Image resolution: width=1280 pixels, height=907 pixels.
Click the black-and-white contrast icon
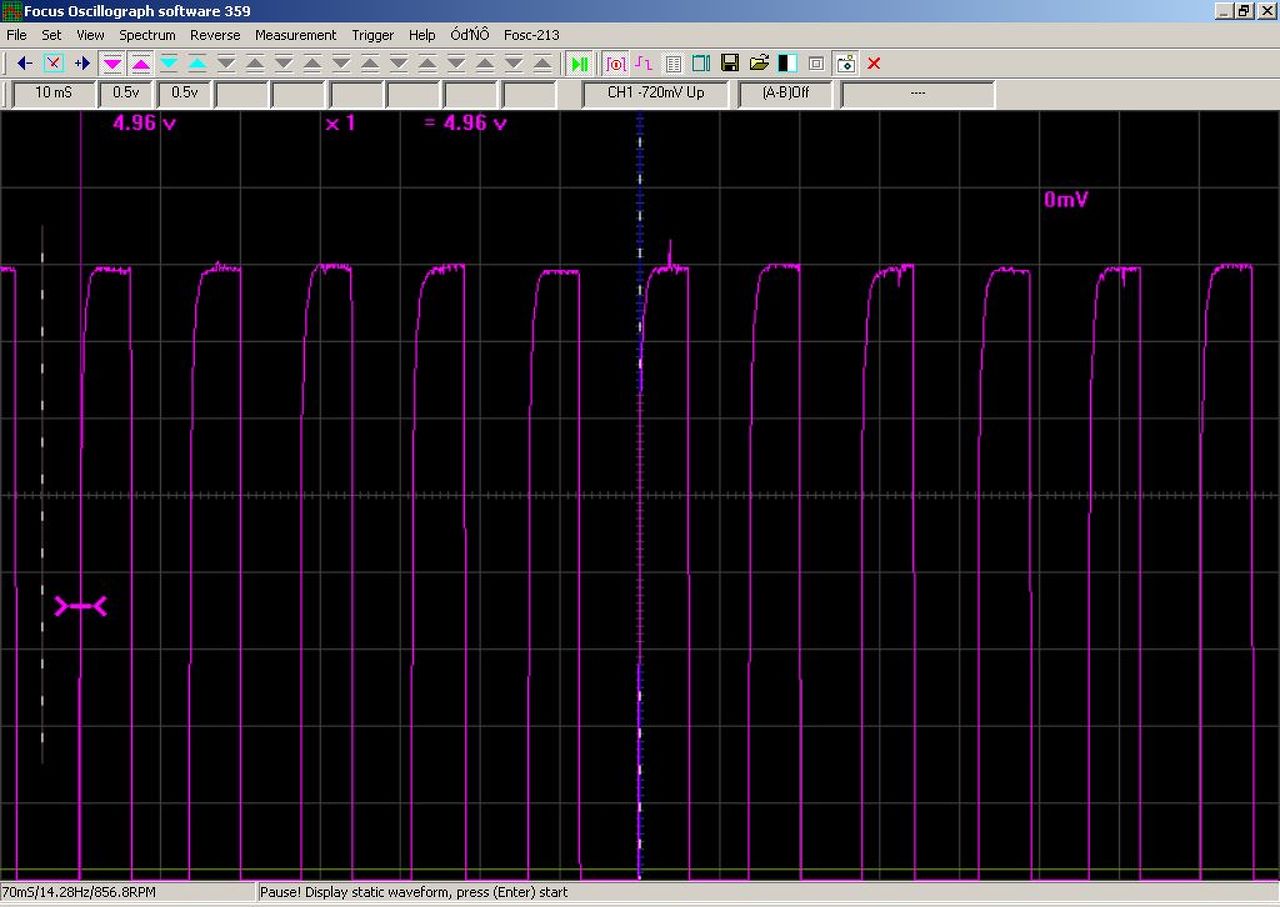[788, 64]
